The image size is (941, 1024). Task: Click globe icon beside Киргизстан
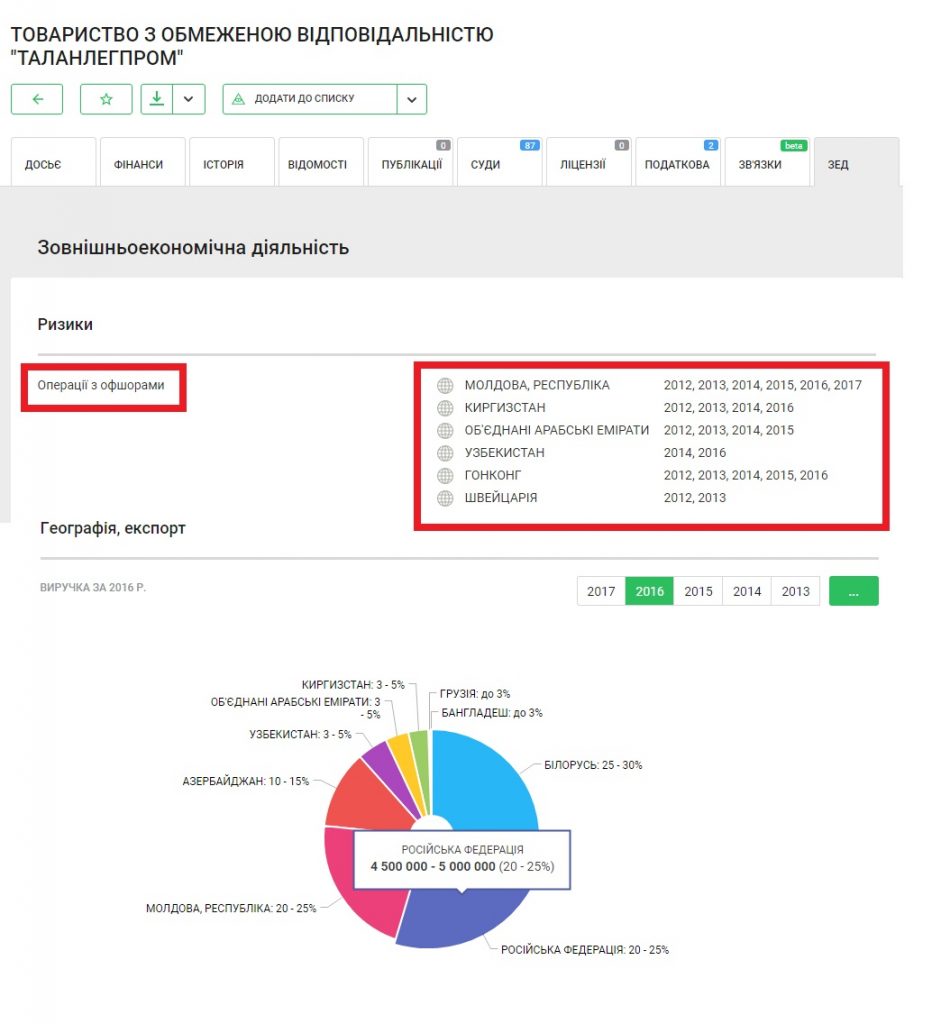(445, 408)
